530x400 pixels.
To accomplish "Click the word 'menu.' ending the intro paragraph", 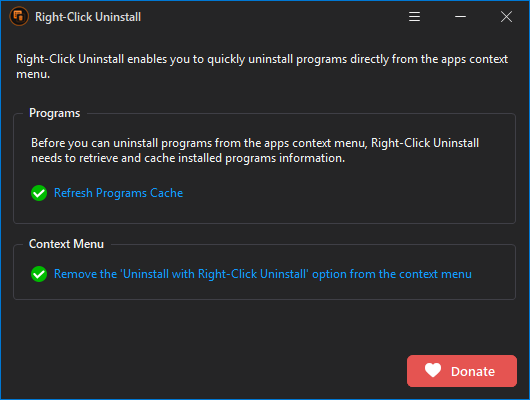I will pyautogui.click(x=33, y=74).
